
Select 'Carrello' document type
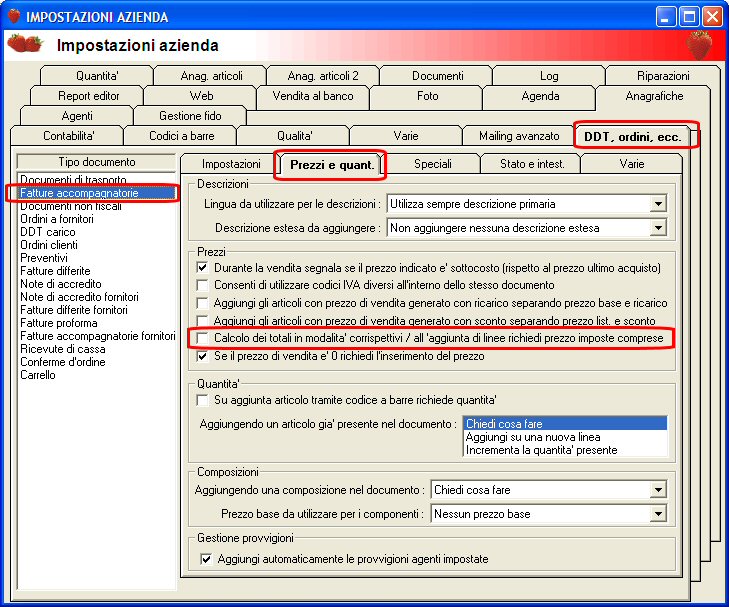coord(97,375)
